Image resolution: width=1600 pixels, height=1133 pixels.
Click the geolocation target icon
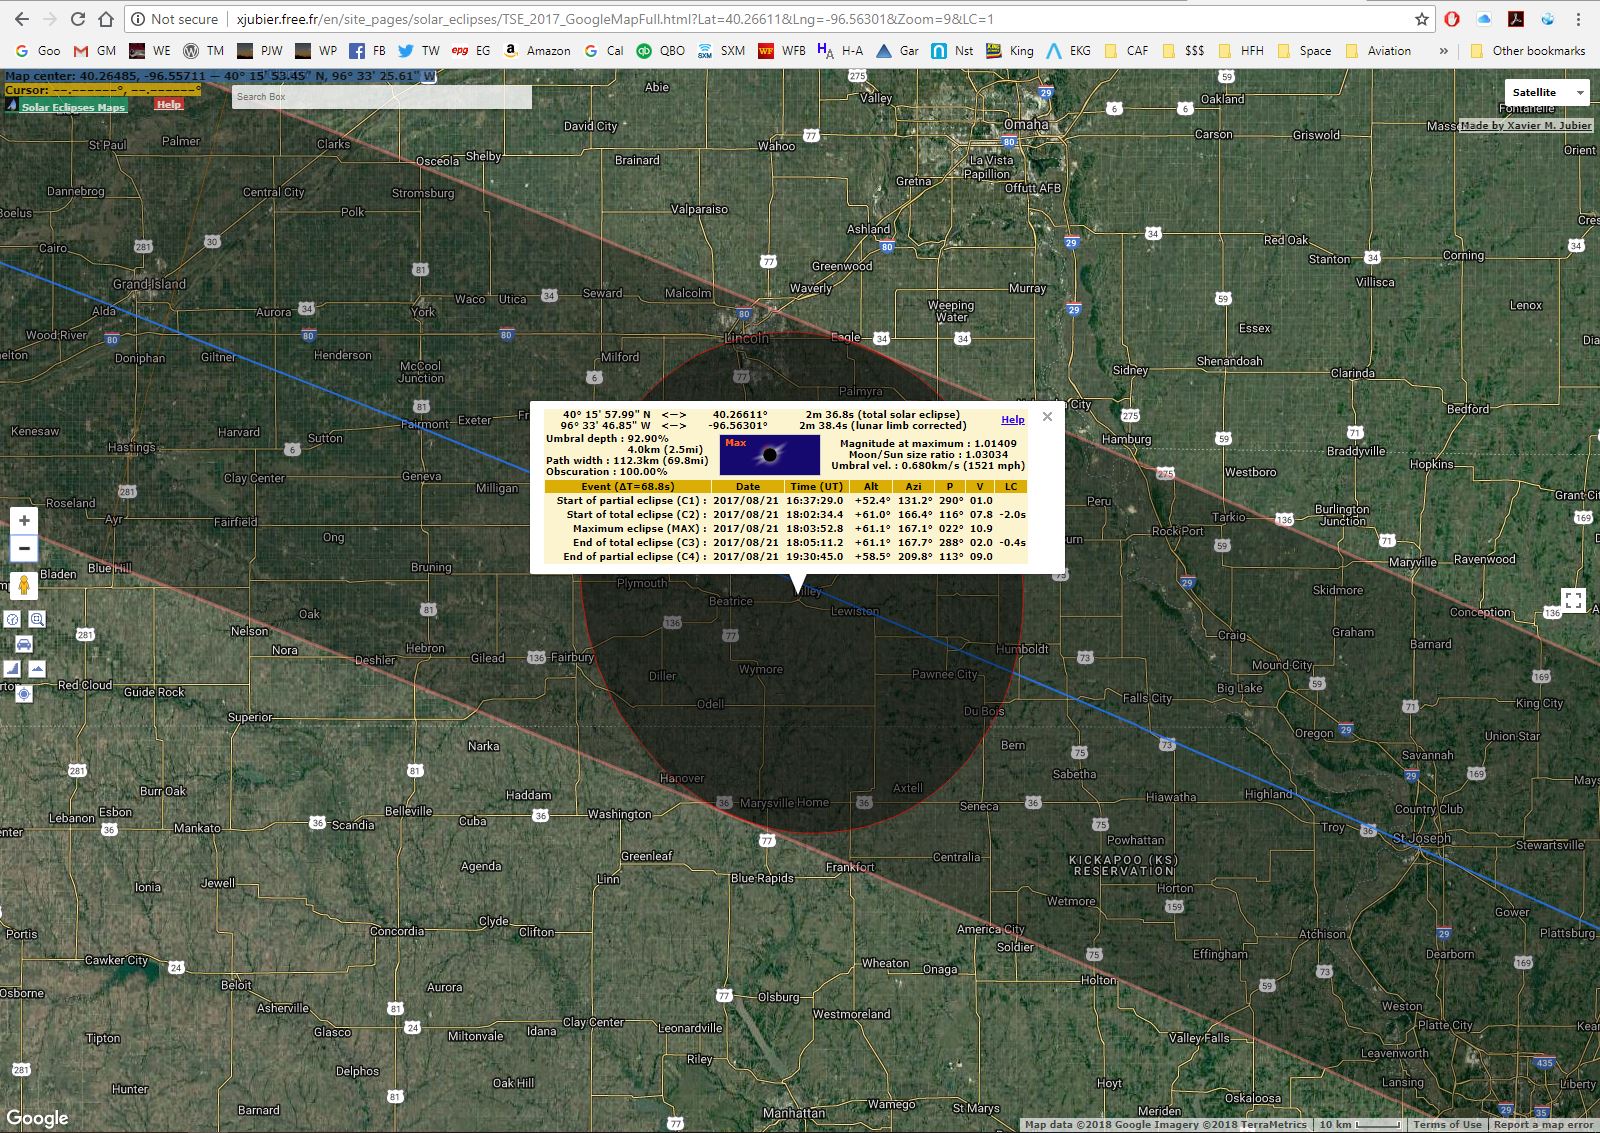24,693
